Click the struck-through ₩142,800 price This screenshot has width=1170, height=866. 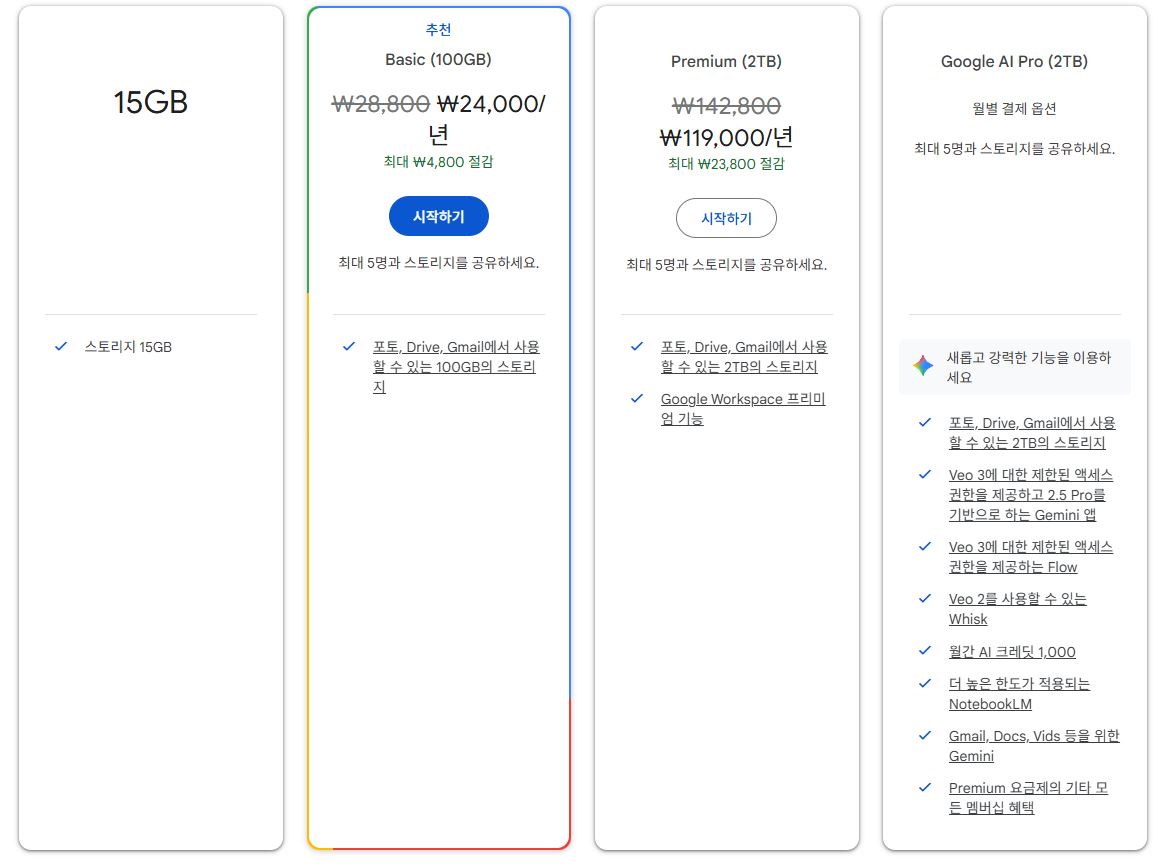[726, 106]
